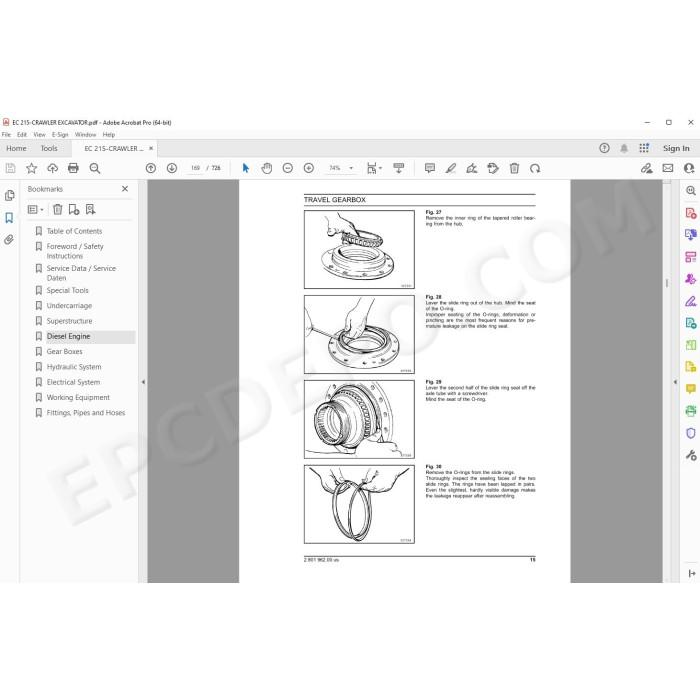Viewport: 700px width, 700px height.
Task: Add a sticky note comment
Action: pyautogui.click(x=430, y=168)
